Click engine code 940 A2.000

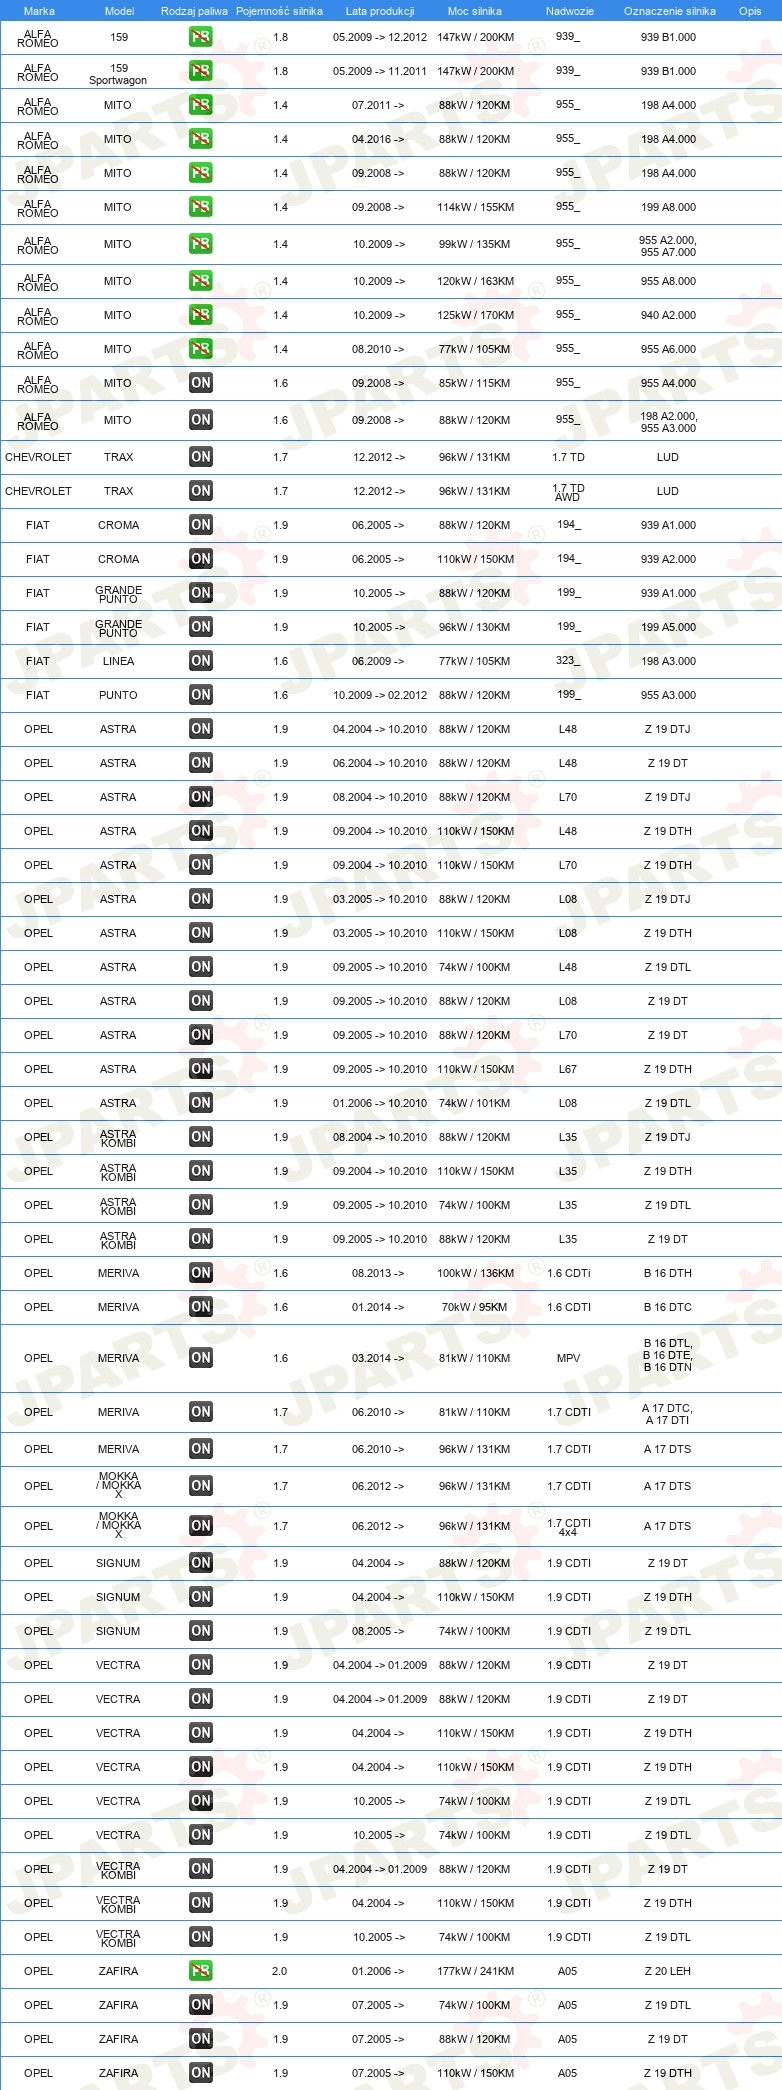point(668,315)
